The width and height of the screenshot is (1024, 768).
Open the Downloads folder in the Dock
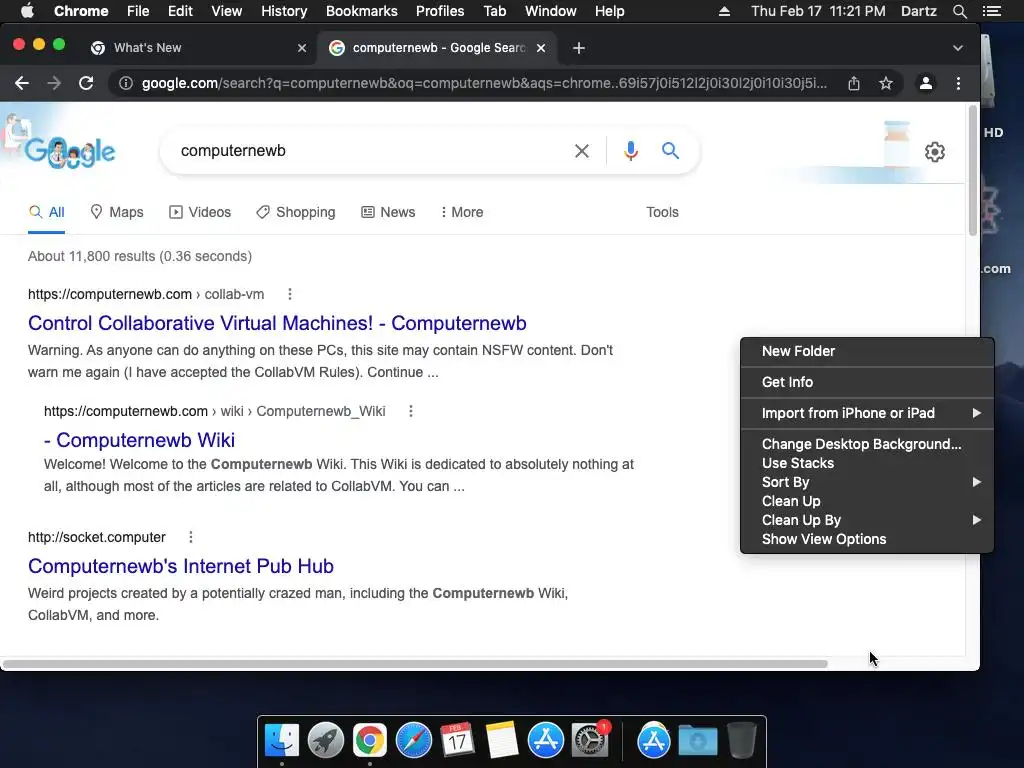click(697, 741)
